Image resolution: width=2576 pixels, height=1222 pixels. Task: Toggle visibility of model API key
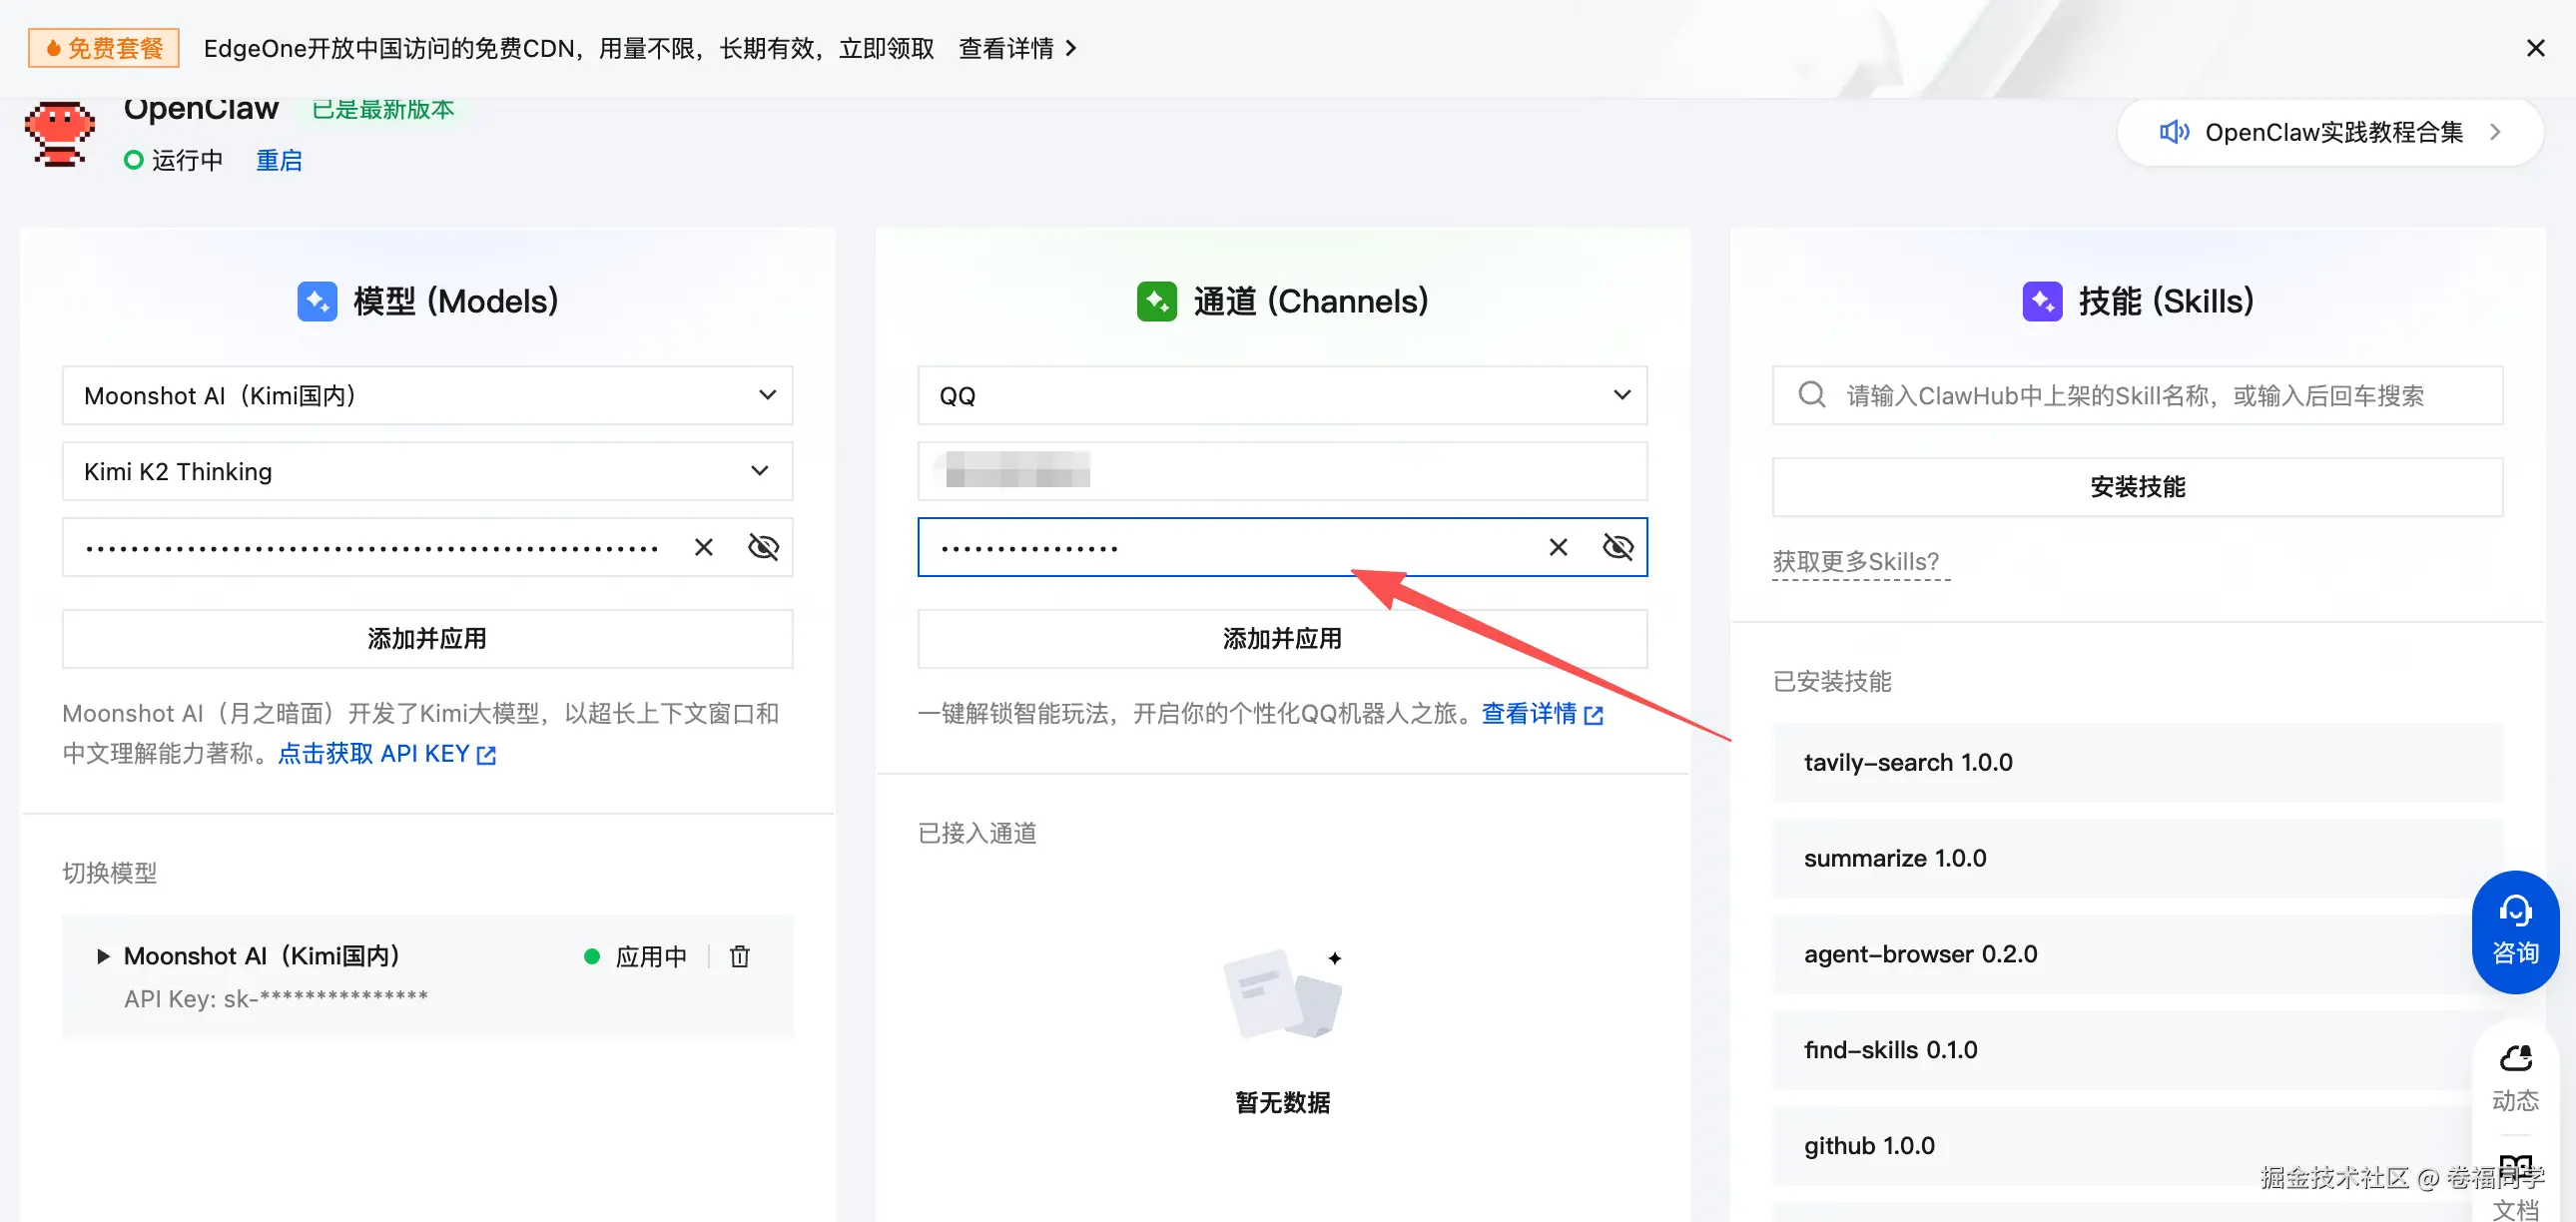click(x=763, y=547)
